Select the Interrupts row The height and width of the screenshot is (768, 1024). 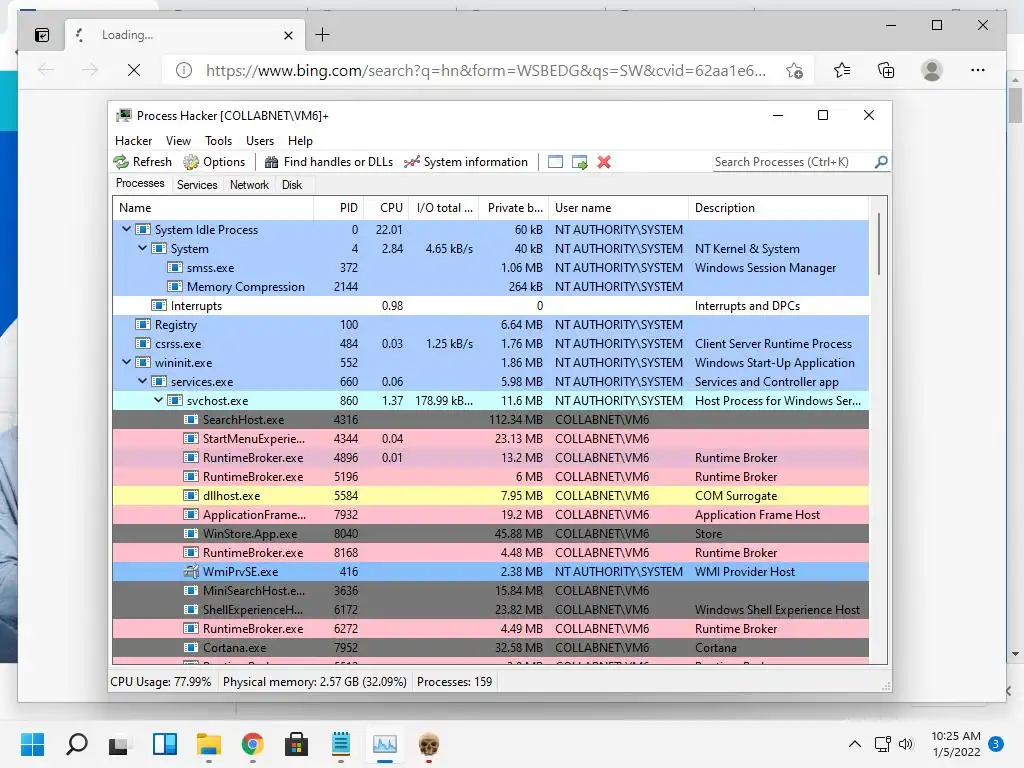[x=490, y=306]
